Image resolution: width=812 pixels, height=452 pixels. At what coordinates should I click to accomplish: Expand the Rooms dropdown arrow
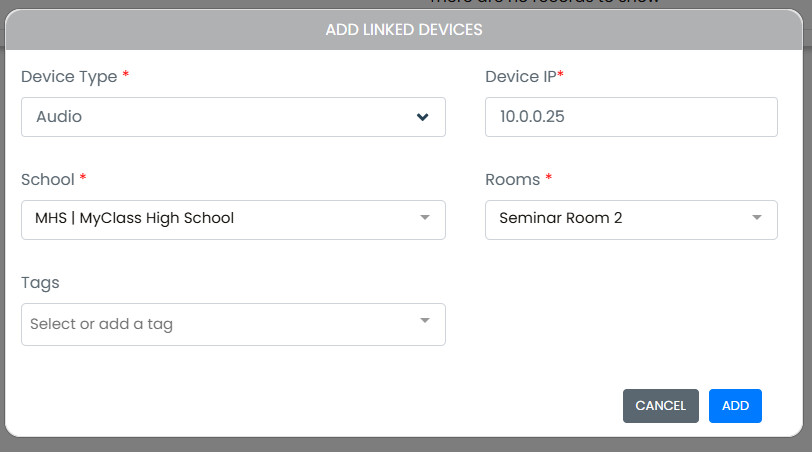click(757, 217)
